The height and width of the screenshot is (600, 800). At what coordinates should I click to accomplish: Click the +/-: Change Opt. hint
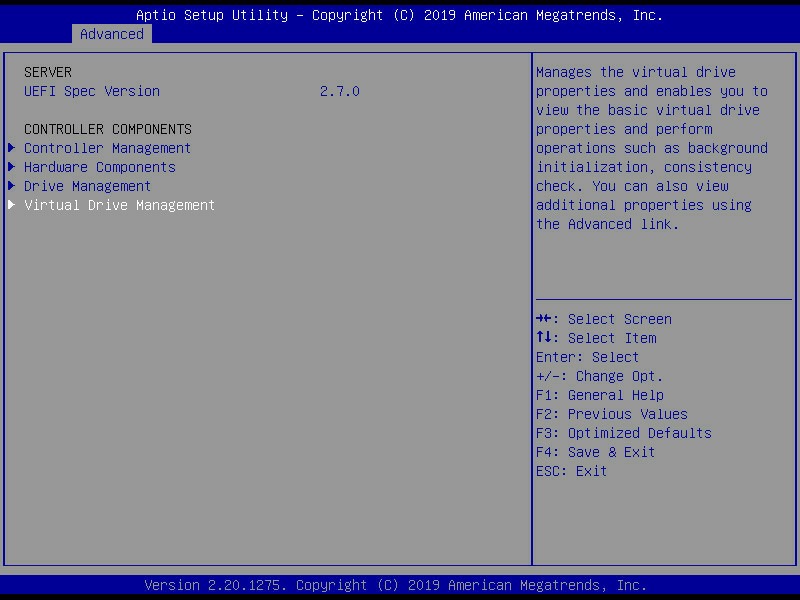tap(599, 376)
